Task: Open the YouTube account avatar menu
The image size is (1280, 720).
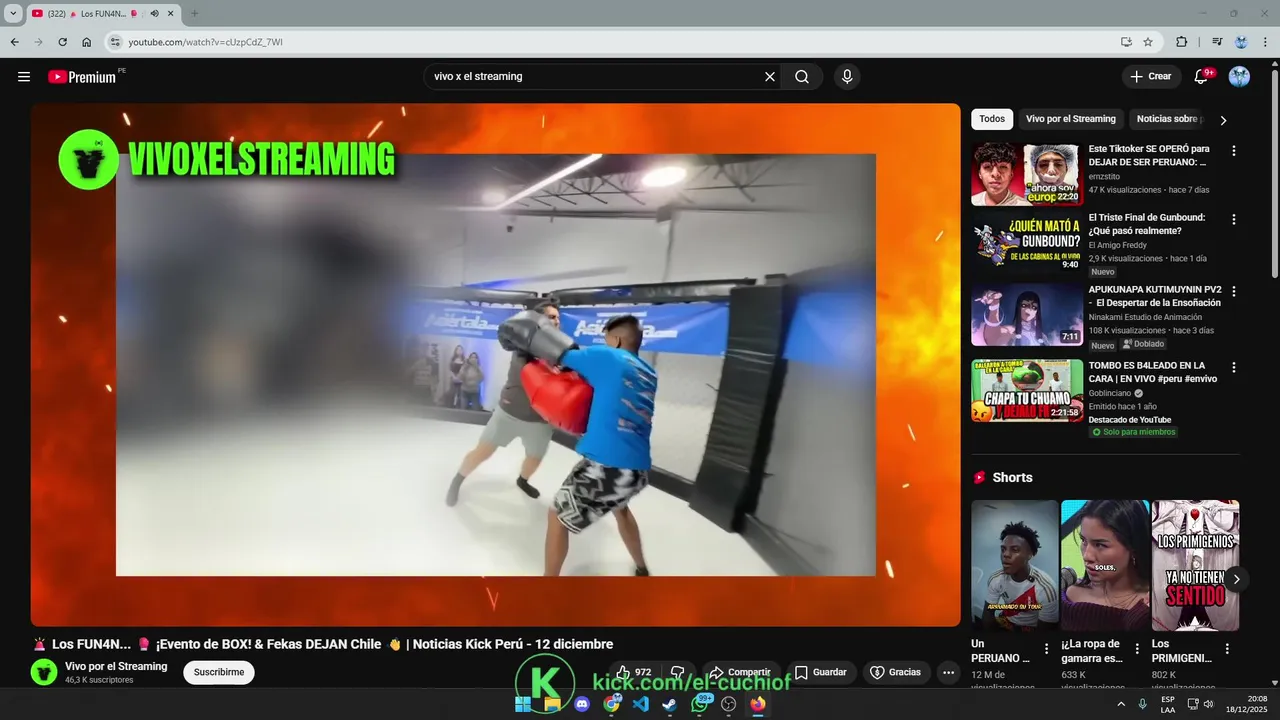Action: tap(1239, 77)
